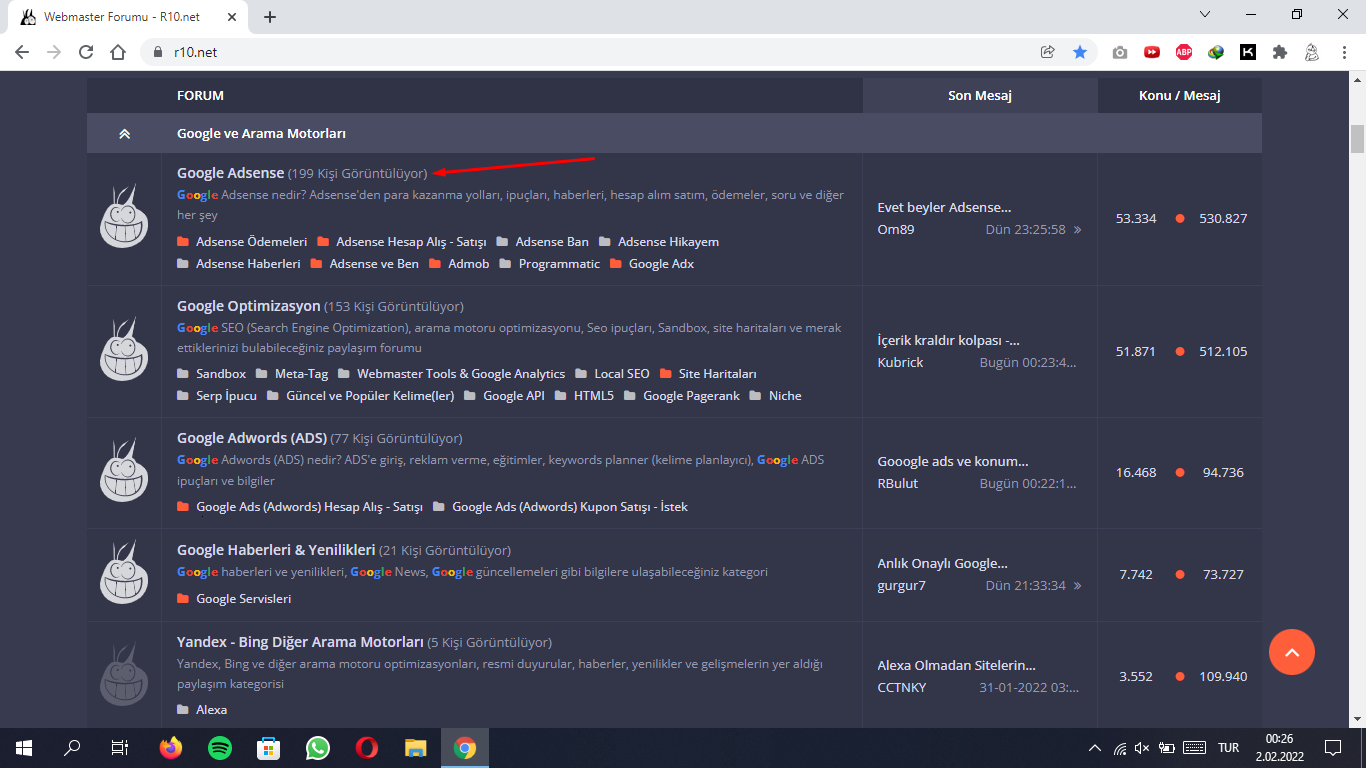View profile of user Kubrick

900,363
